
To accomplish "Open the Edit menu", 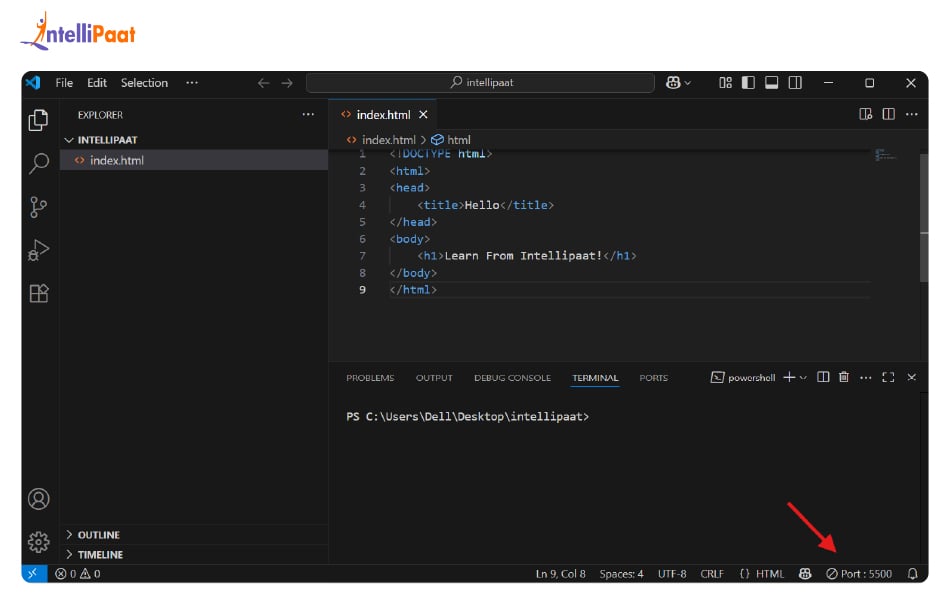I will tap(97, 83).
